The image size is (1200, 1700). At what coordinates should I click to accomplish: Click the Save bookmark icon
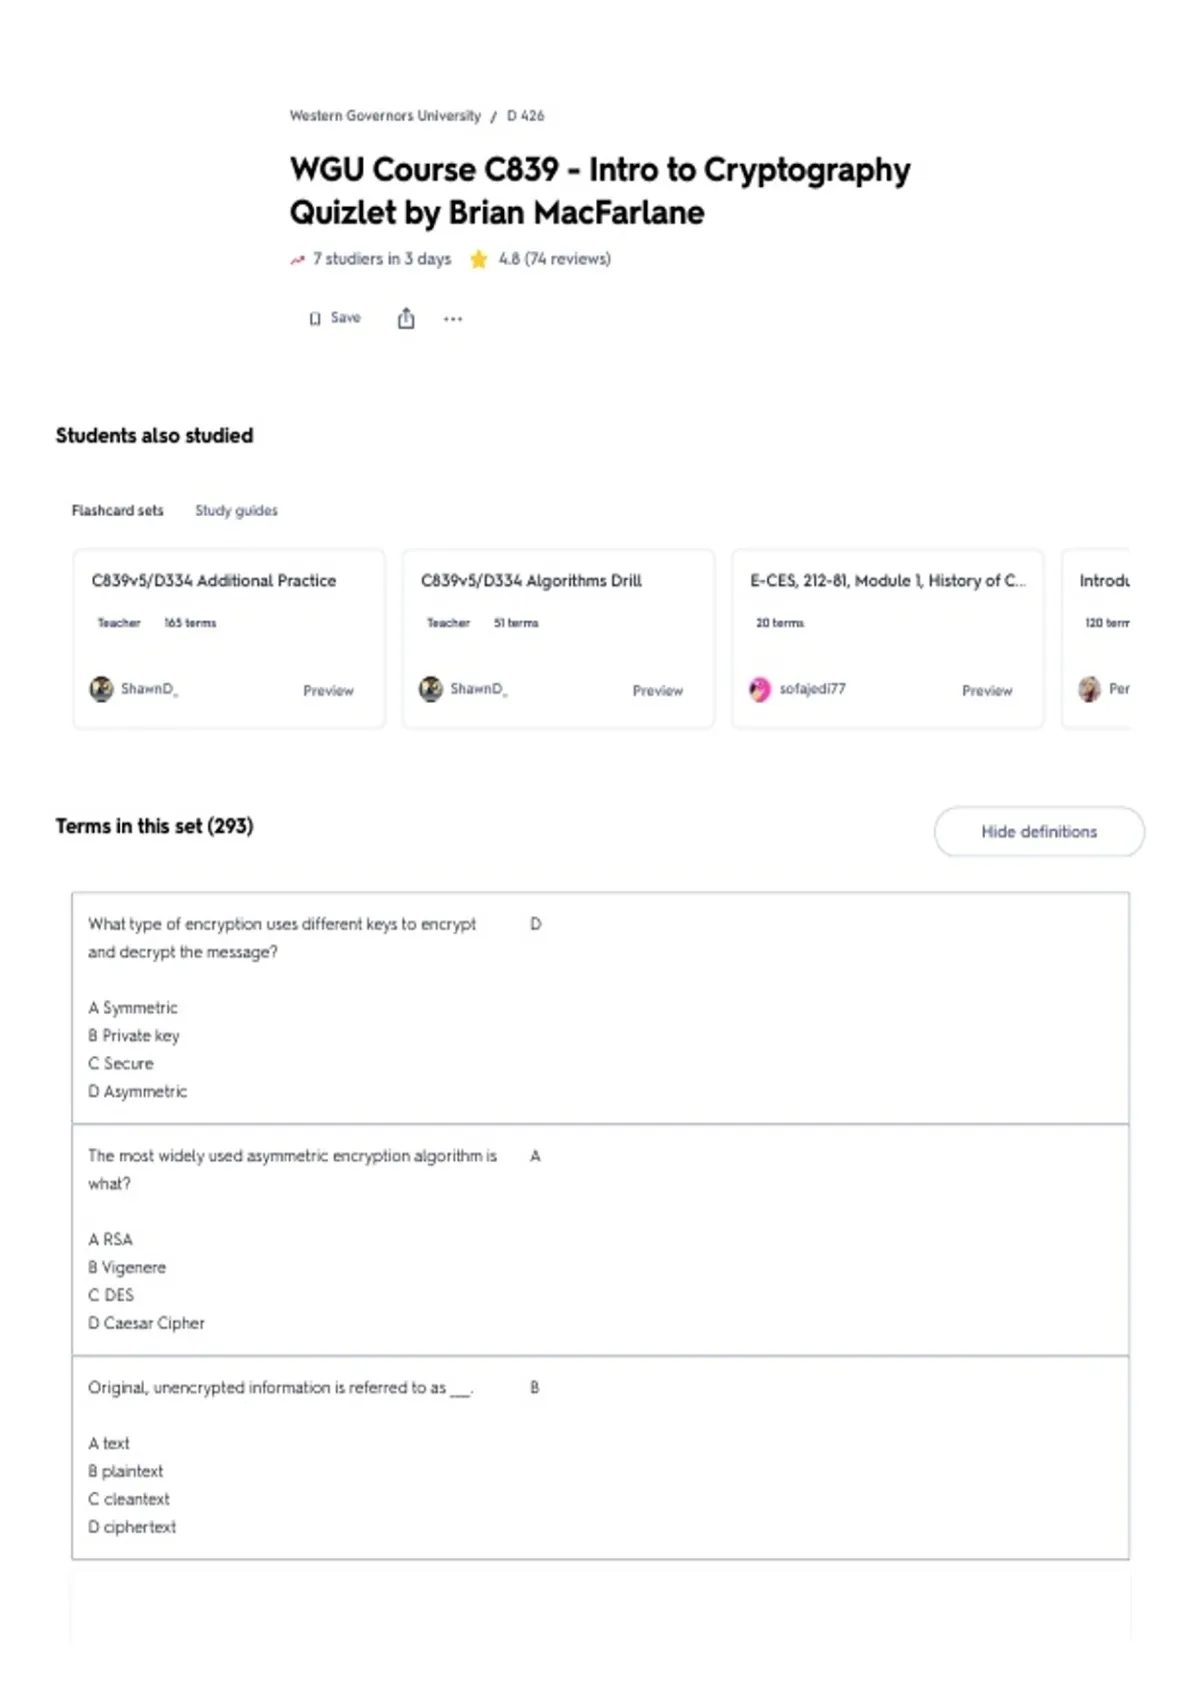315,319
